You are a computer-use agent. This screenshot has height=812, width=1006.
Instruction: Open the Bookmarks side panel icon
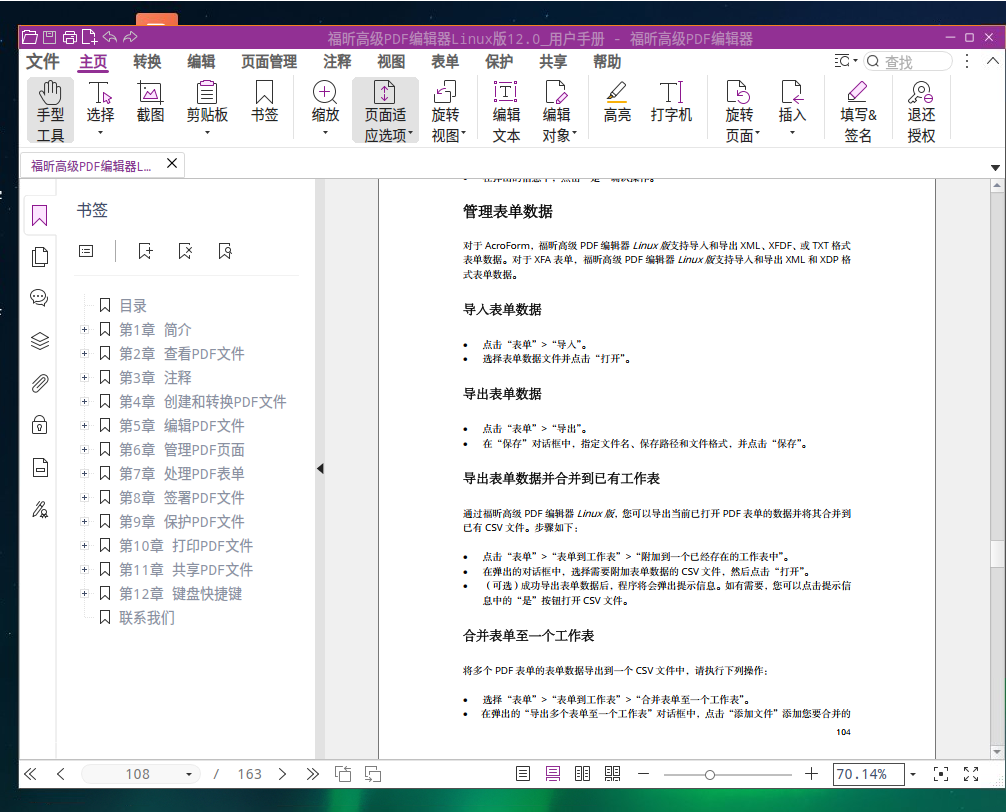(x=39, y=216)
